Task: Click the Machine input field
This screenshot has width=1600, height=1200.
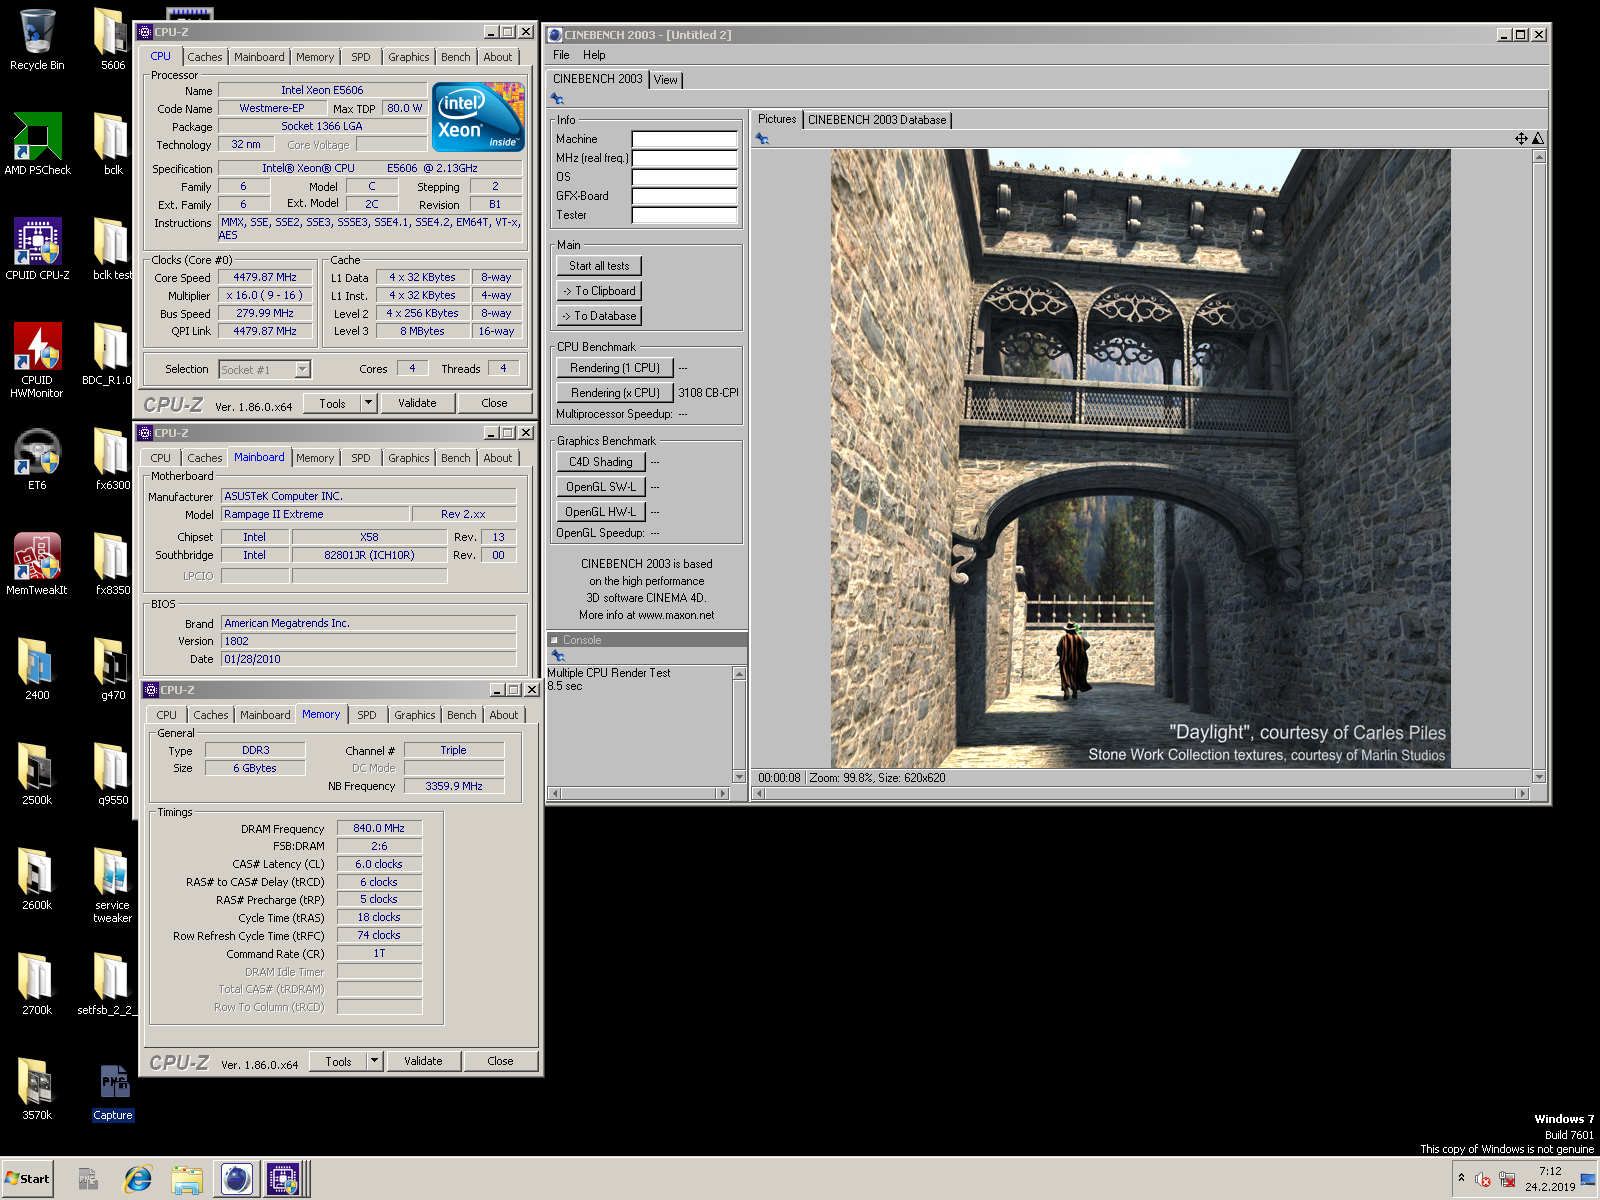Action: click(685, 139)
